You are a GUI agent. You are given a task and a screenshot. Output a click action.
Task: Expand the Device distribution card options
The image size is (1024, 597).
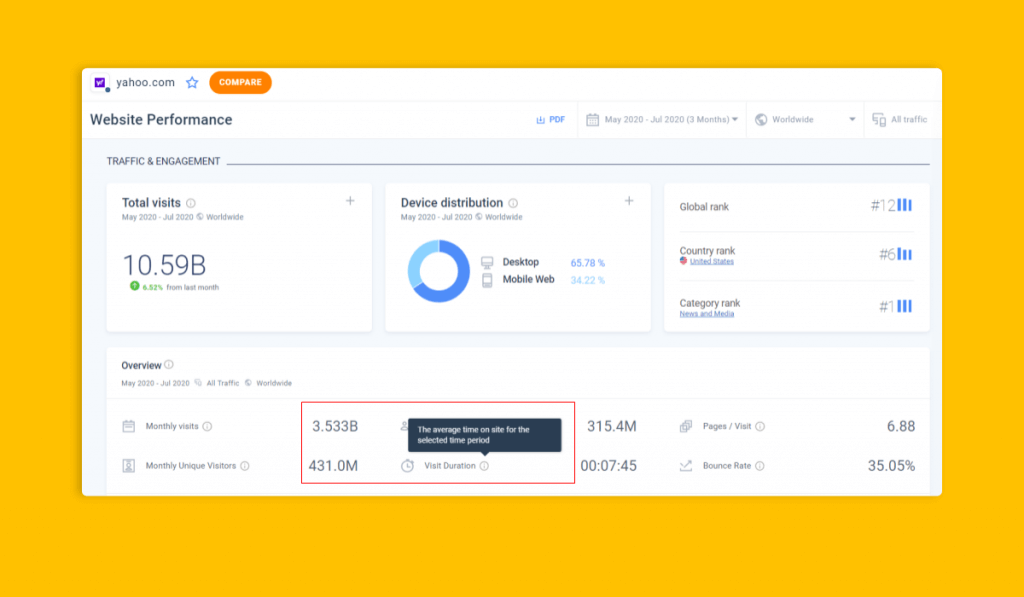tap(629, 200)
